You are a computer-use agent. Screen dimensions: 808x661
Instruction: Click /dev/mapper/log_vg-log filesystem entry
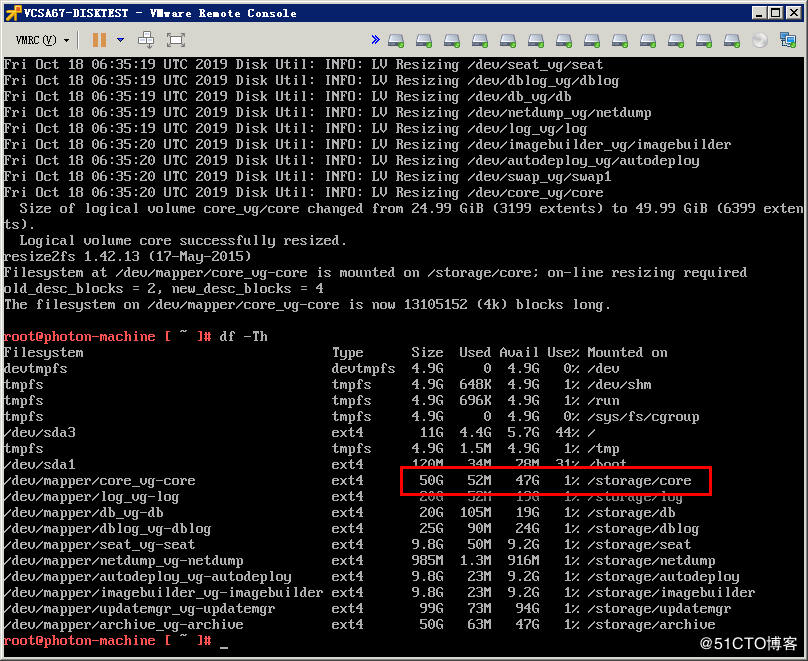[x=91, y=497]
